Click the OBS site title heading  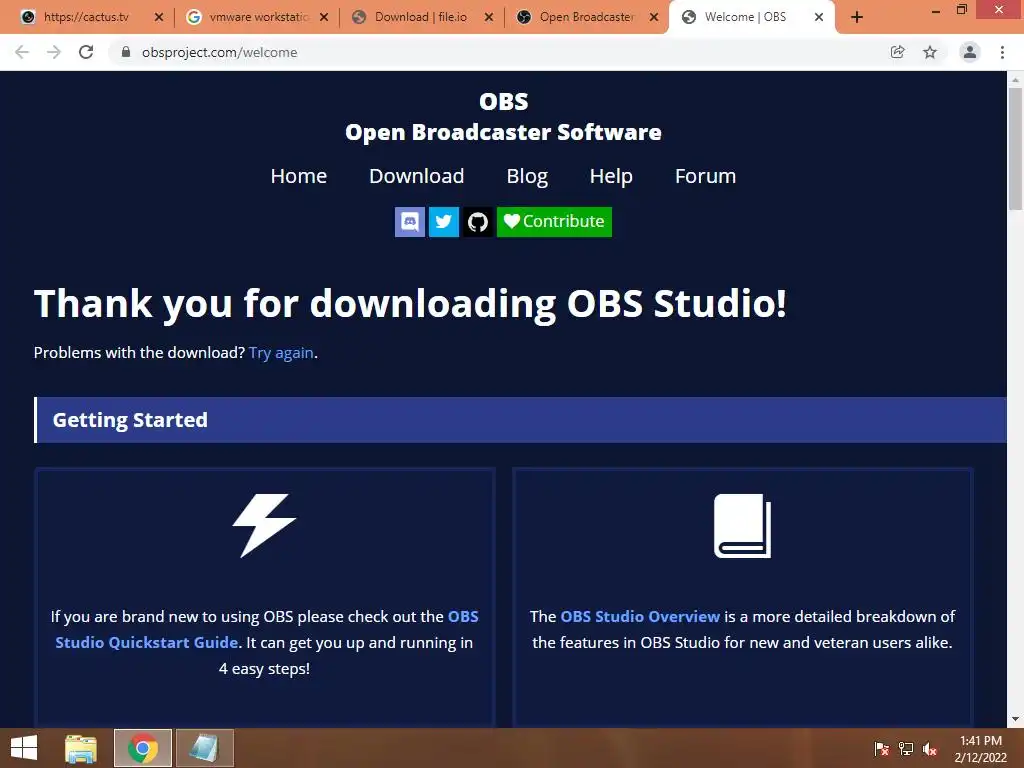pos(504,117)
